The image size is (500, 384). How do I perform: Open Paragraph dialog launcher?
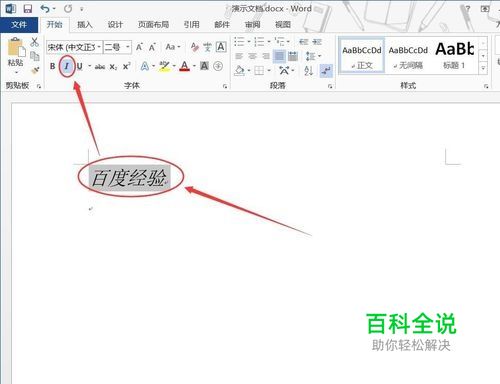point(330,86)
